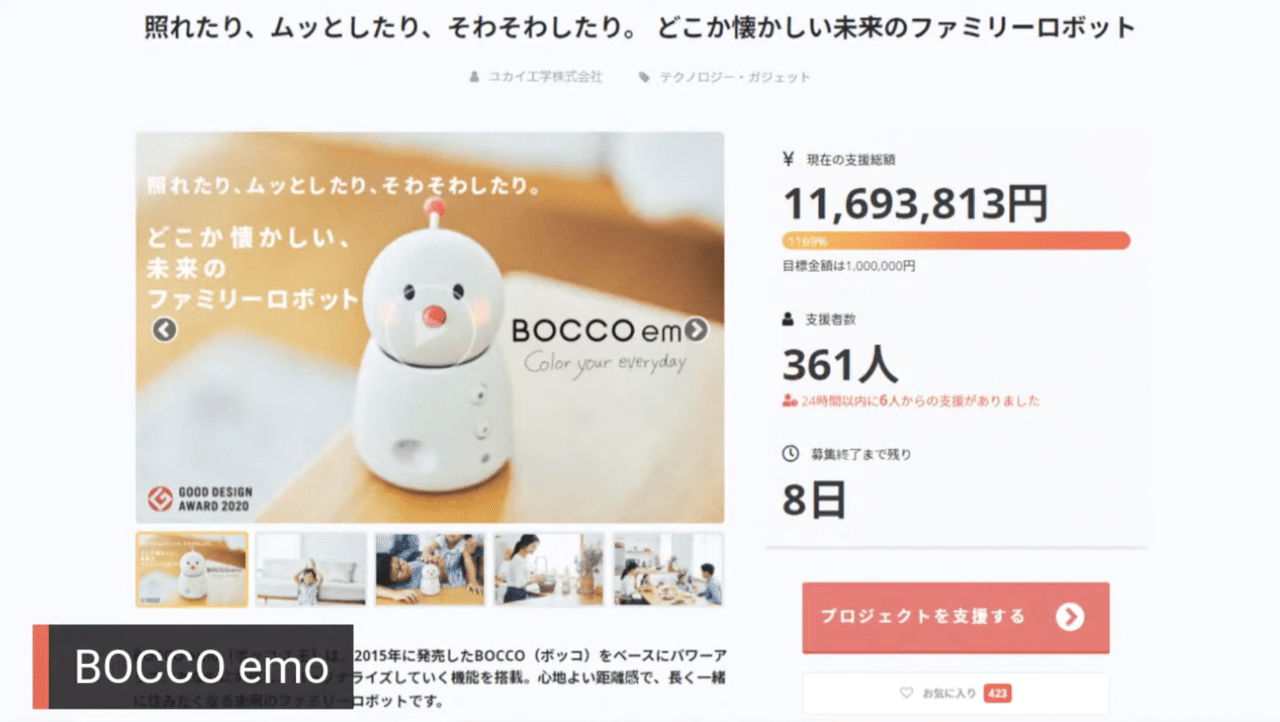Click the previous slide arrow on carousel
Viewport: 1280px width, 722px height.
pyautogui.click(x=165, y=329)
